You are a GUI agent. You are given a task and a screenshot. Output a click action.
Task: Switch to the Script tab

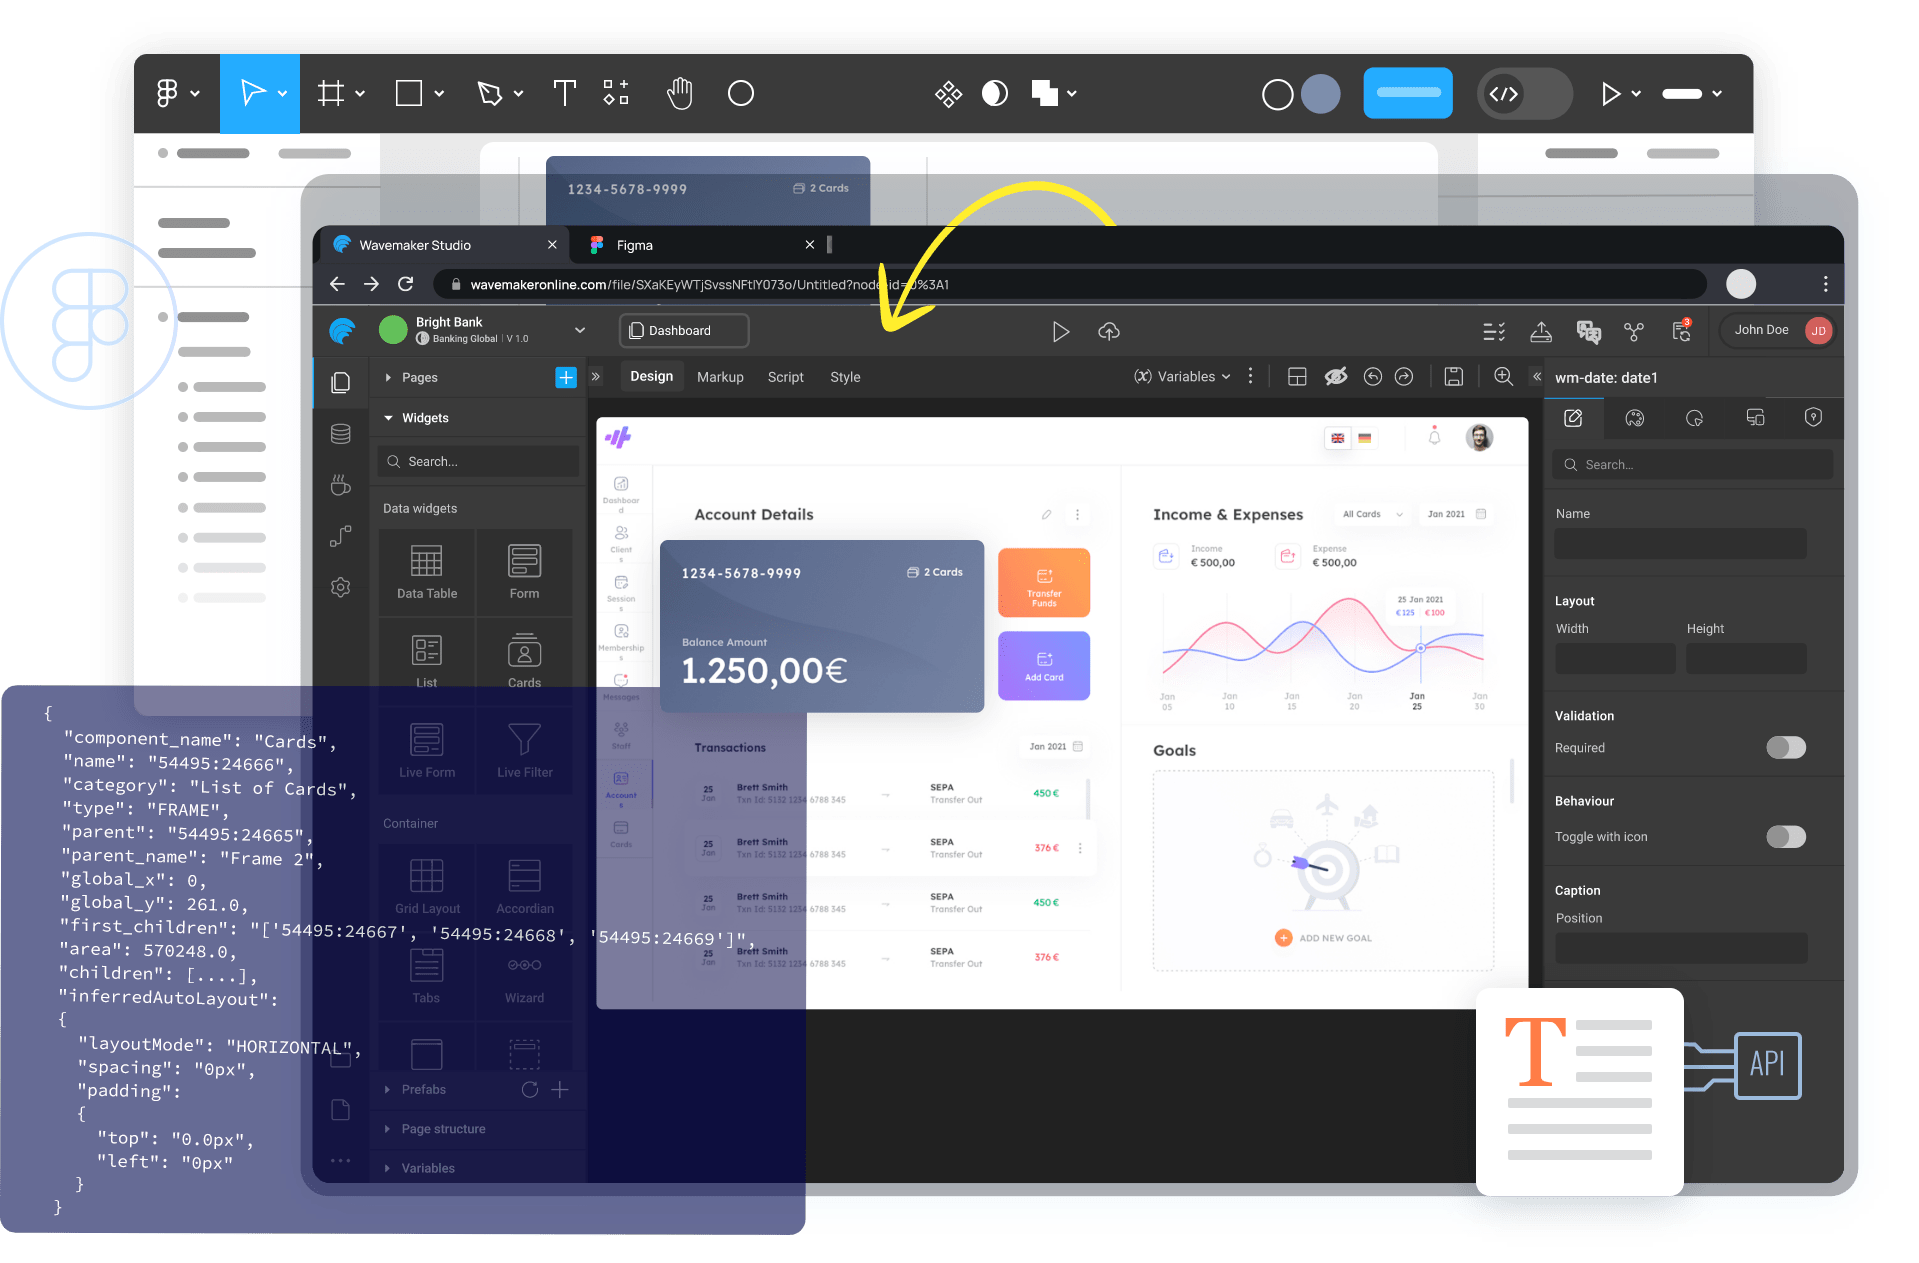click(785, 377)
